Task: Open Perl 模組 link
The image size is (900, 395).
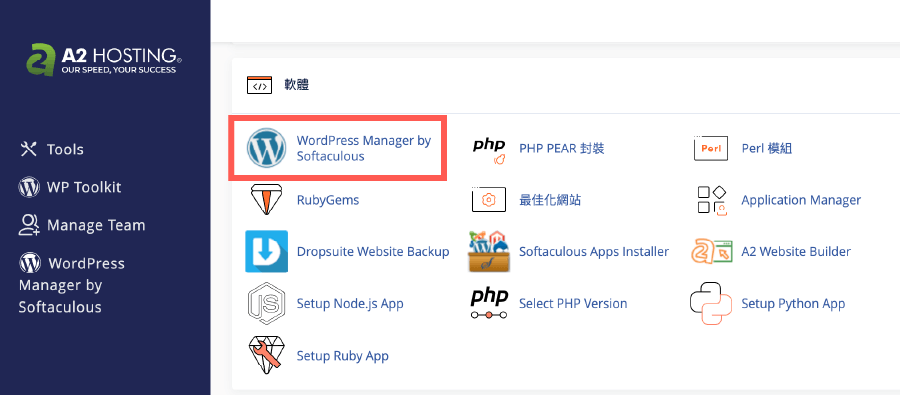Action: pyautogui.click(x=767, y=149)
